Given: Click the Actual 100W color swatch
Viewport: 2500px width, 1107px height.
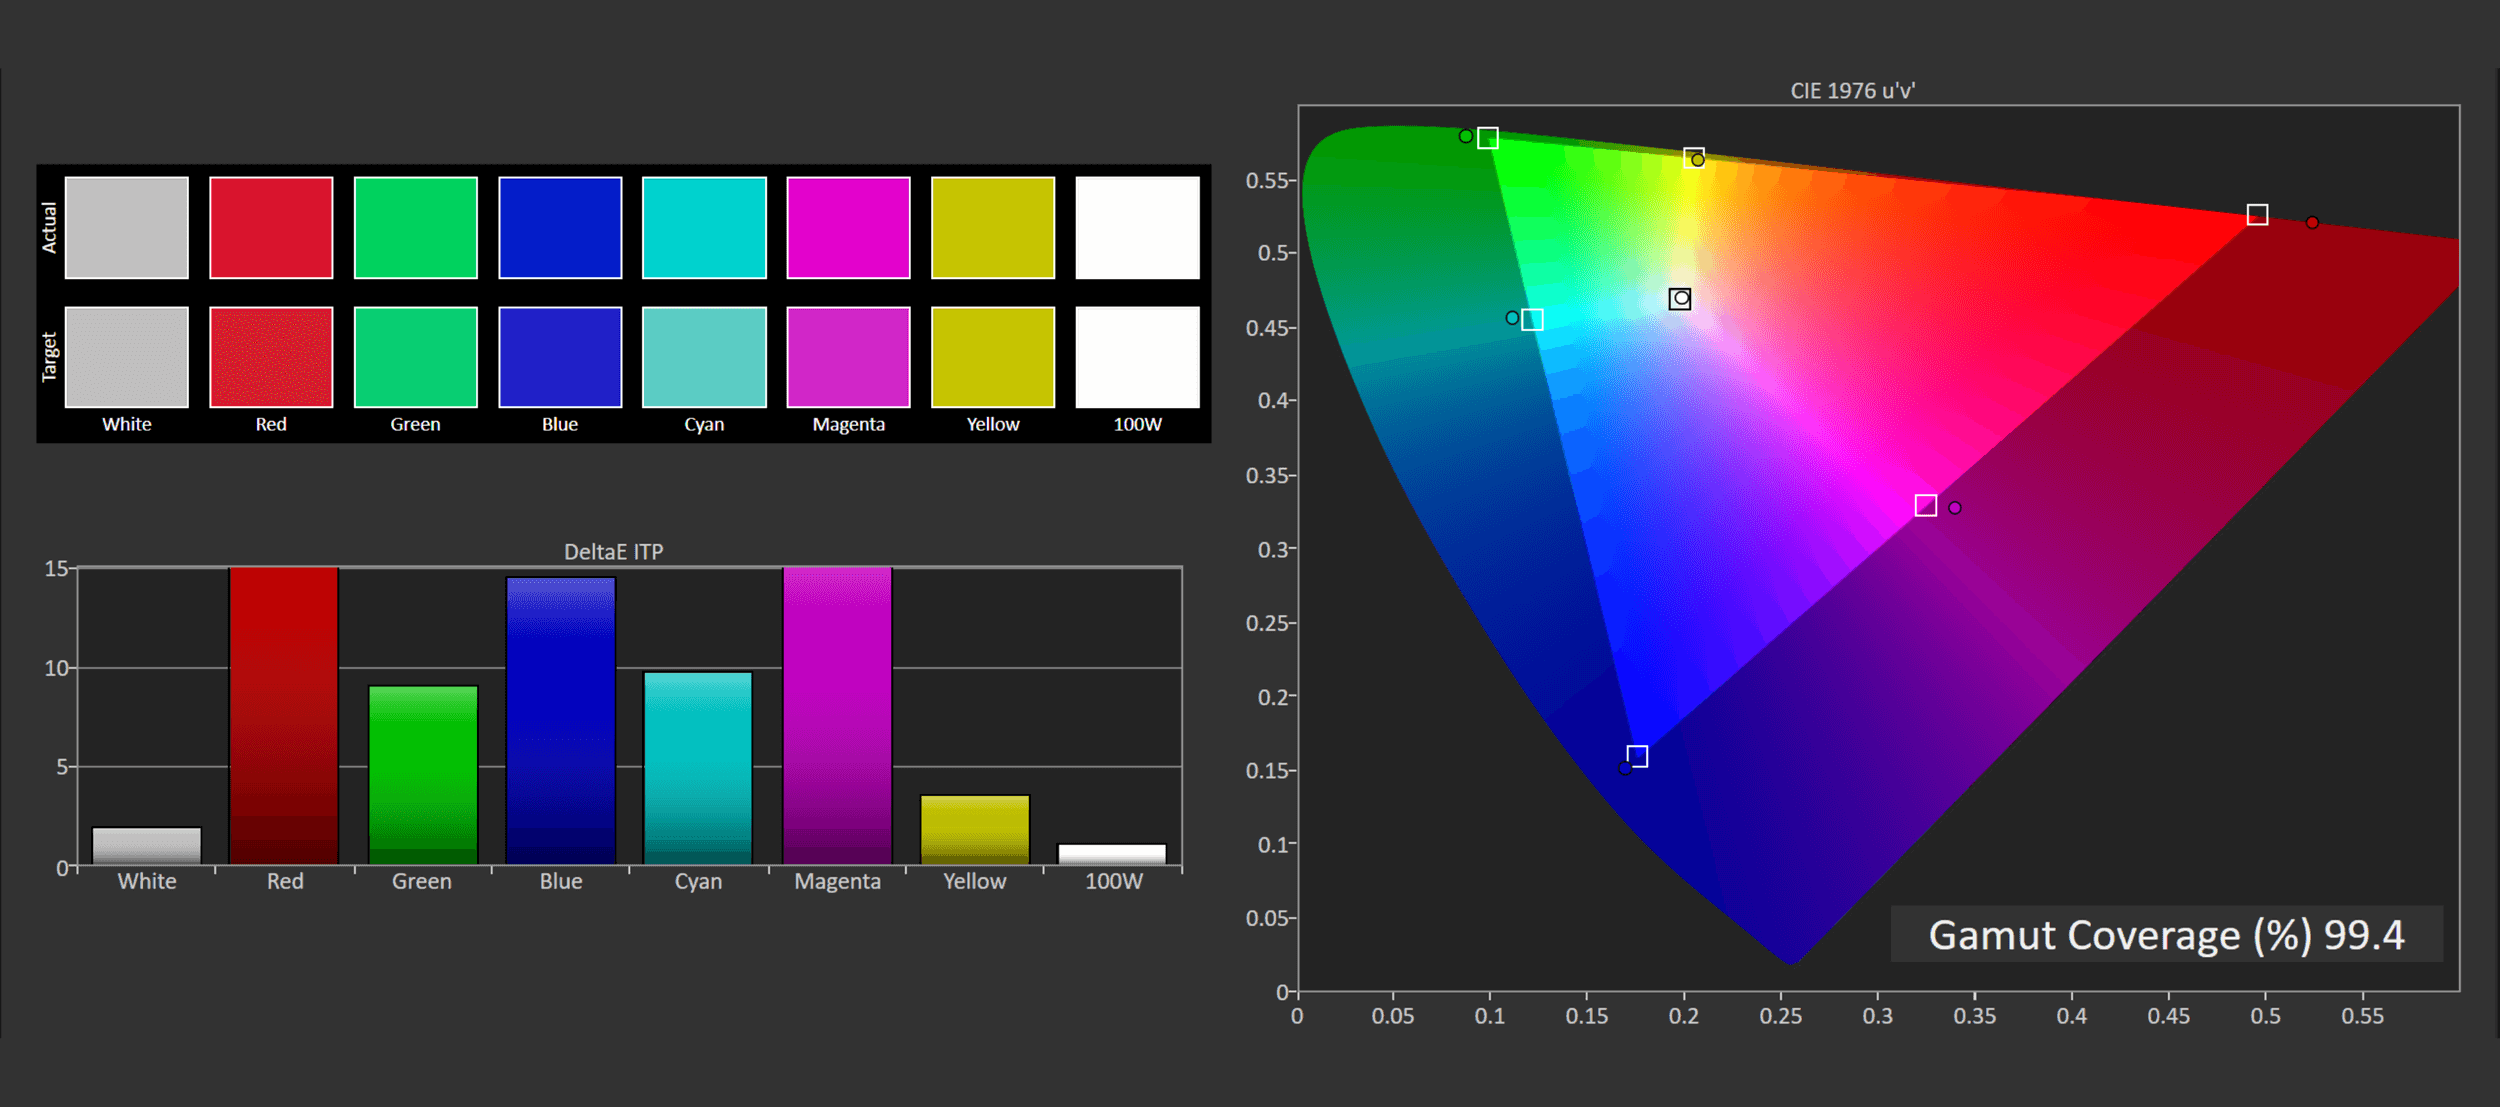Looking at the screenshot, I should pos(1138,228).
